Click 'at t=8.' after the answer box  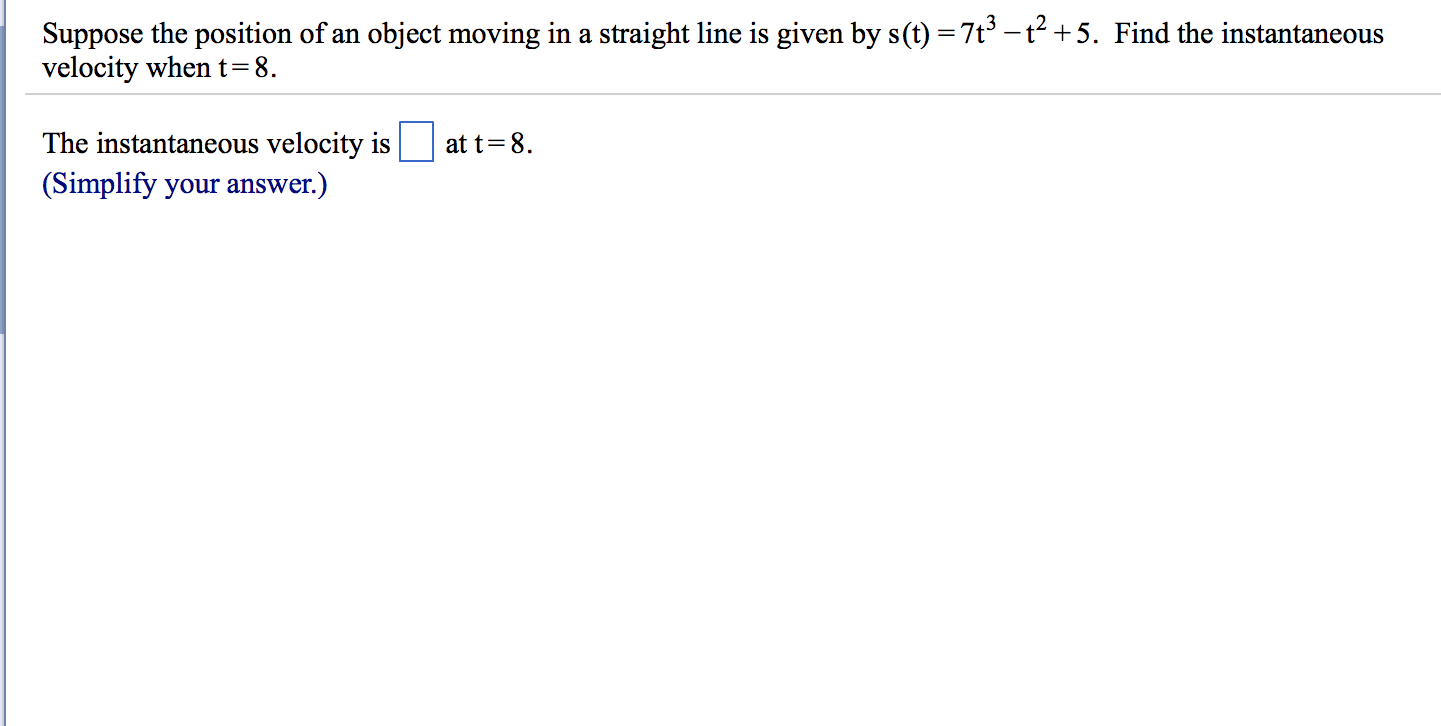click(489, 144)
